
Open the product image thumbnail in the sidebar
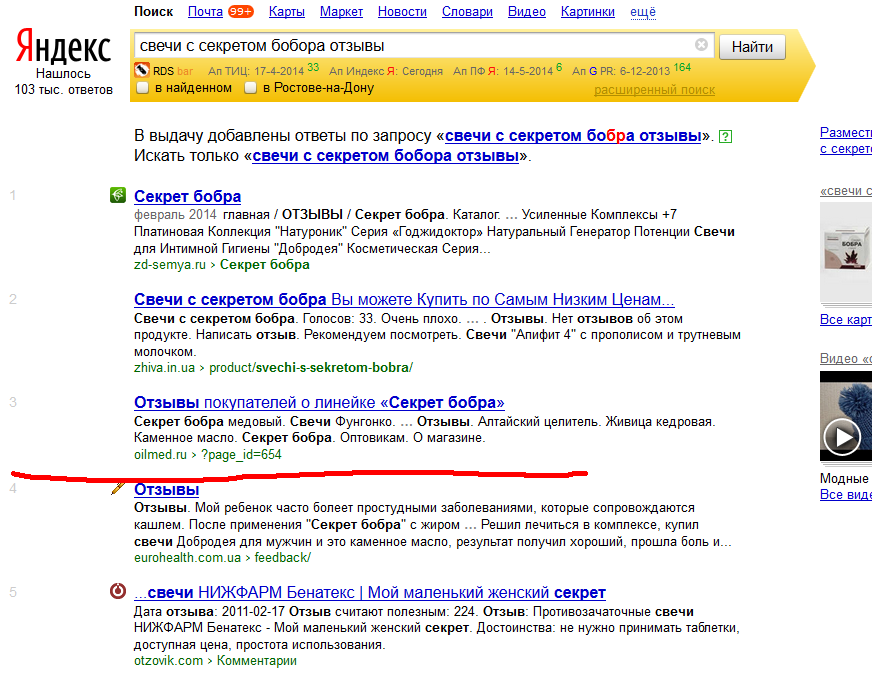click(x=845, y=252)
